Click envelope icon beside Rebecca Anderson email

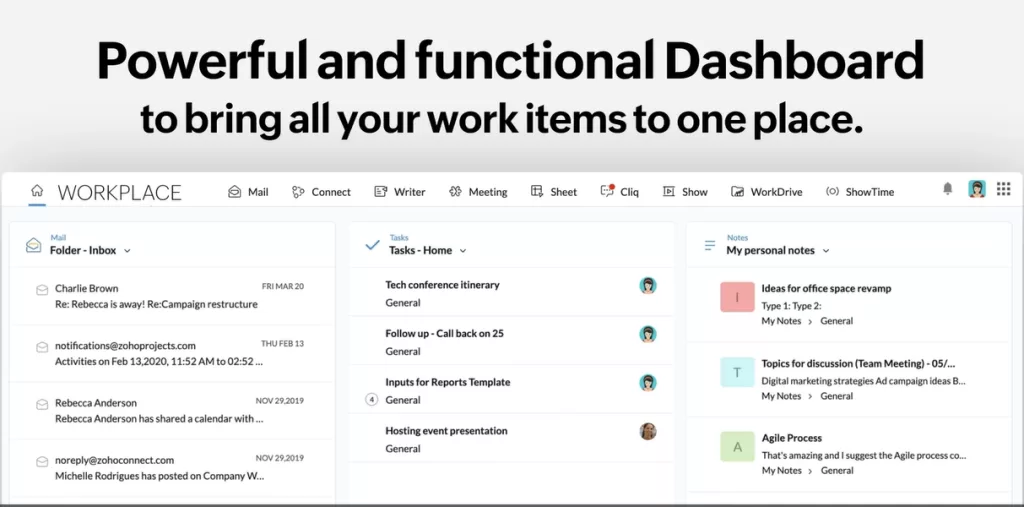42,404
